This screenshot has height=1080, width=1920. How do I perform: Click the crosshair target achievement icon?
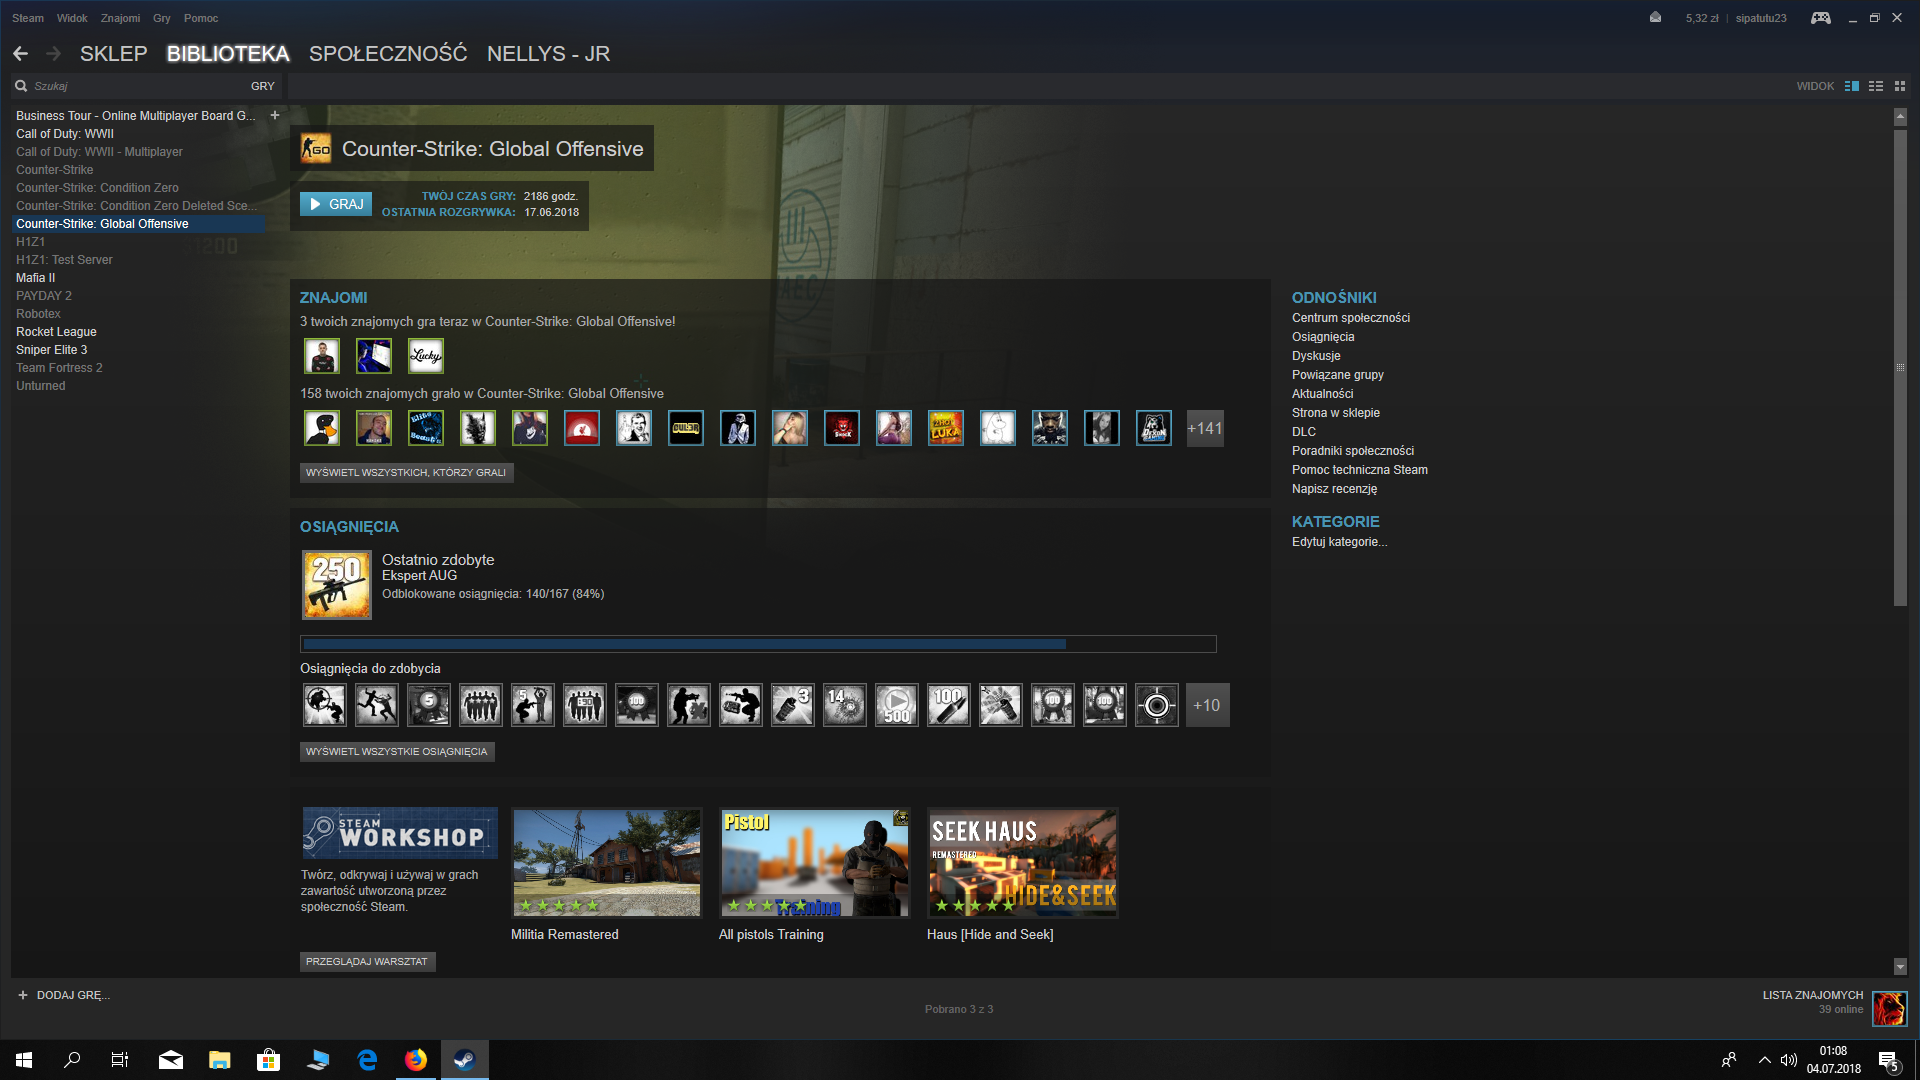[x=1157, y=705]
